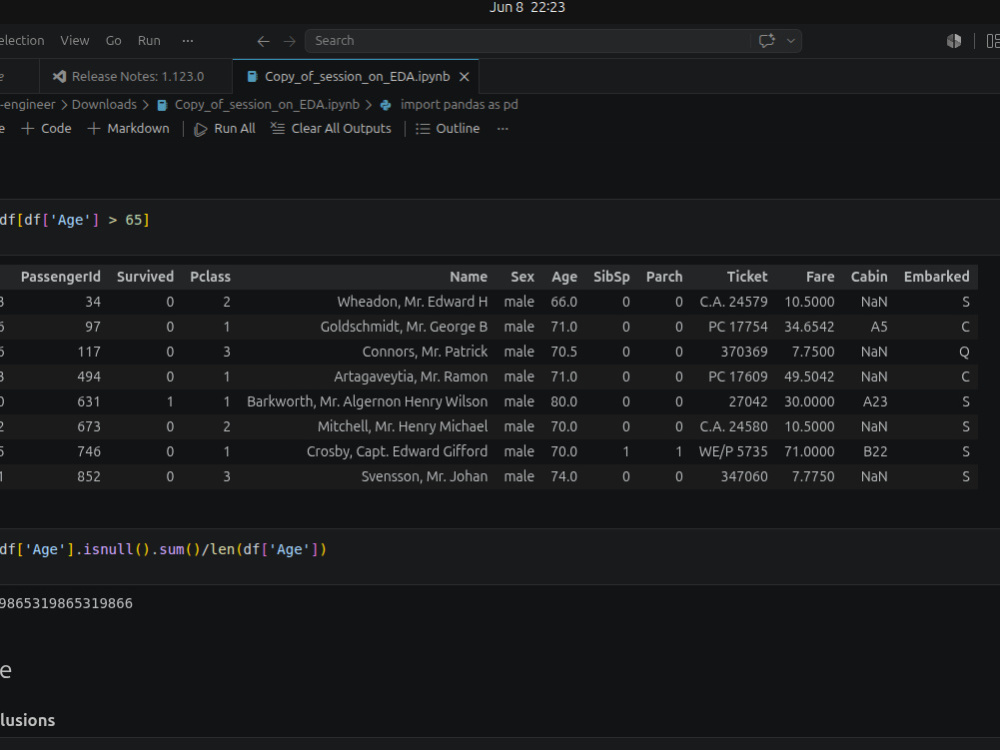Click the VS Code icon on Release Notes tab
Viewport: 1000px width, 750px height.
(59, 77)
